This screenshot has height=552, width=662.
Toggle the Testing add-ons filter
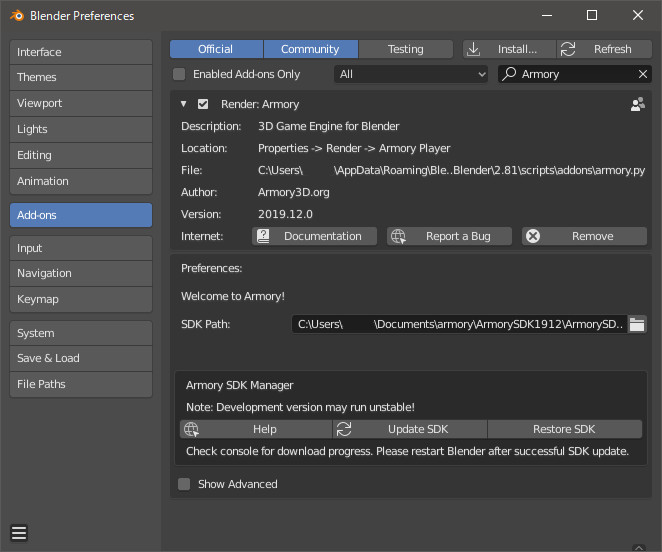406,49
